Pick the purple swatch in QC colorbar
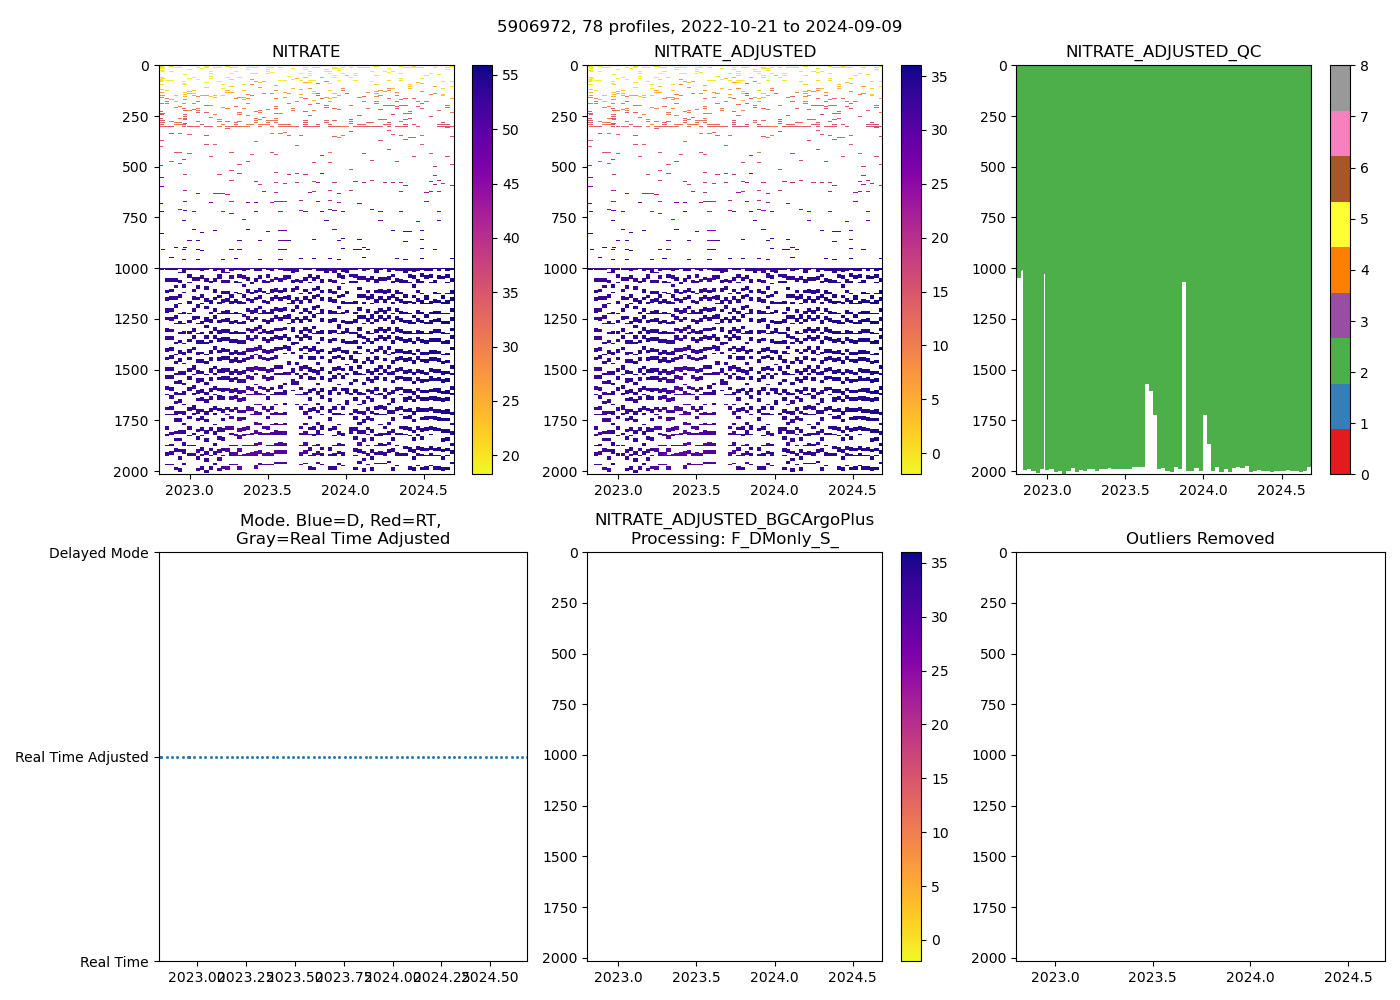 coord(1340,315)
